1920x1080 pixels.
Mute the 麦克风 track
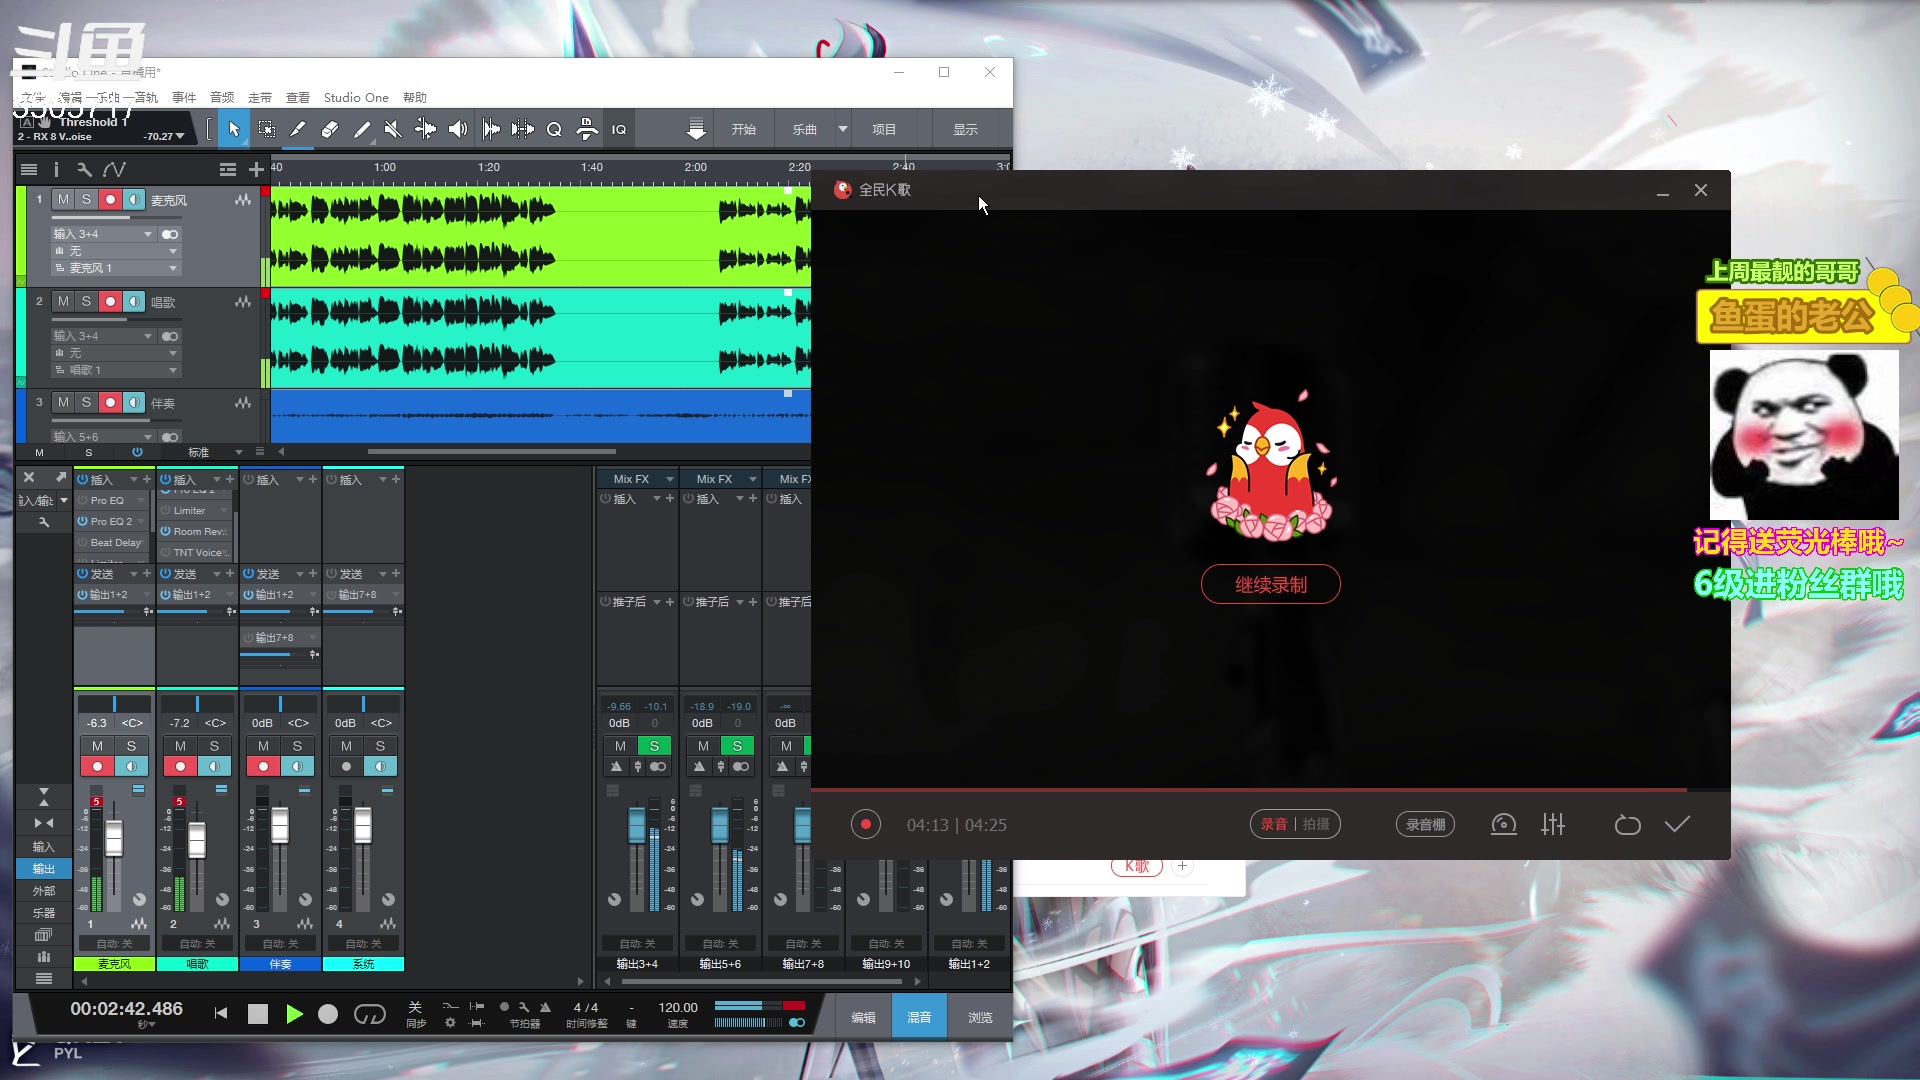click(63, 199)
